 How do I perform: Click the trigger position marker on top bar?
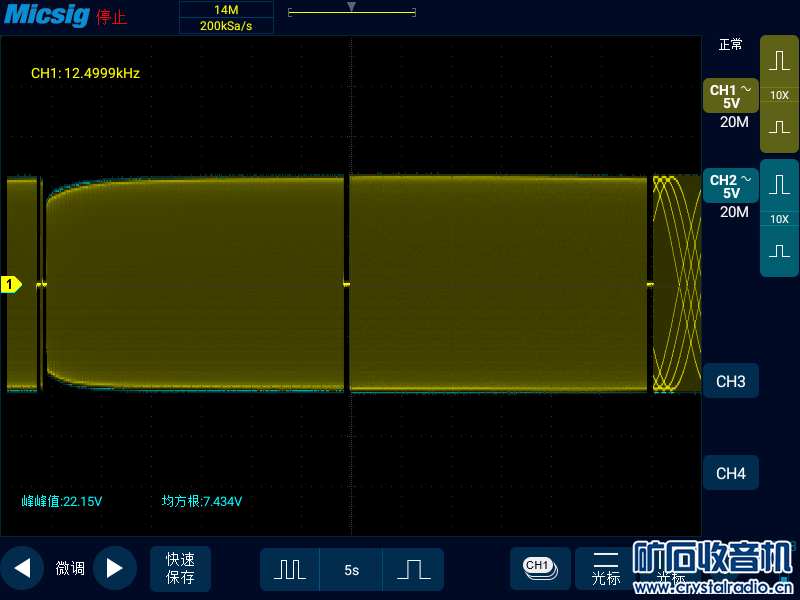point(351,7)
